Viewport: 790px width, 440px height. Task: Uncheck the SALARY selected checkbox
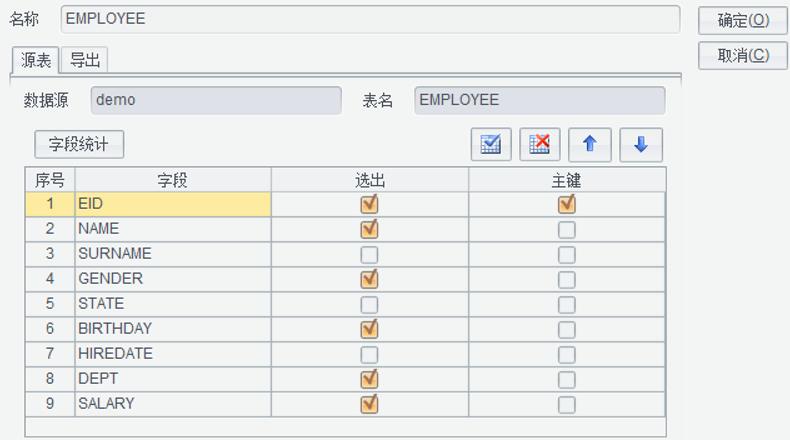369,404
